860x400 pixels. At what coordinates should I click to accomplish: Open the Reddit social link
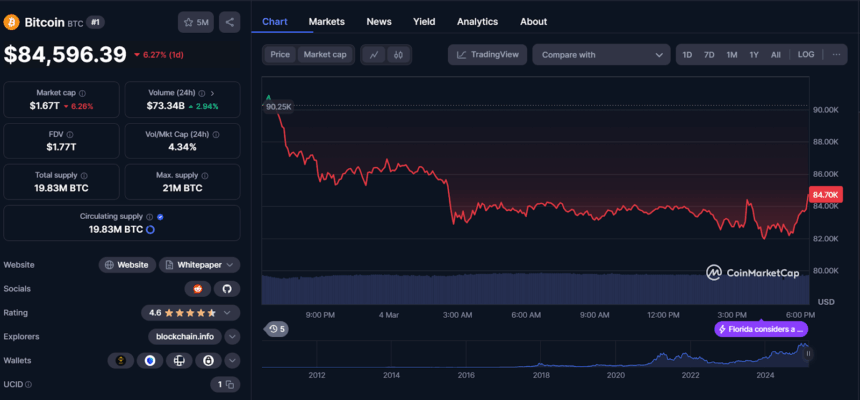pos(197,289)
